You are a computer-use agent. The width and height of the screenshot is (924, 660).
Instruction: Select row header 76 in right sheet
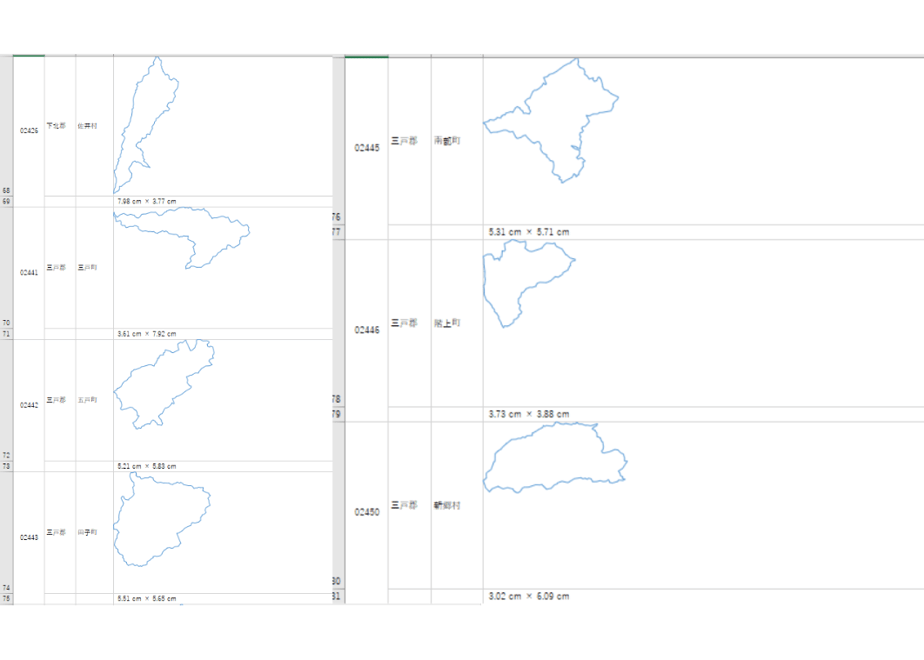338,141
